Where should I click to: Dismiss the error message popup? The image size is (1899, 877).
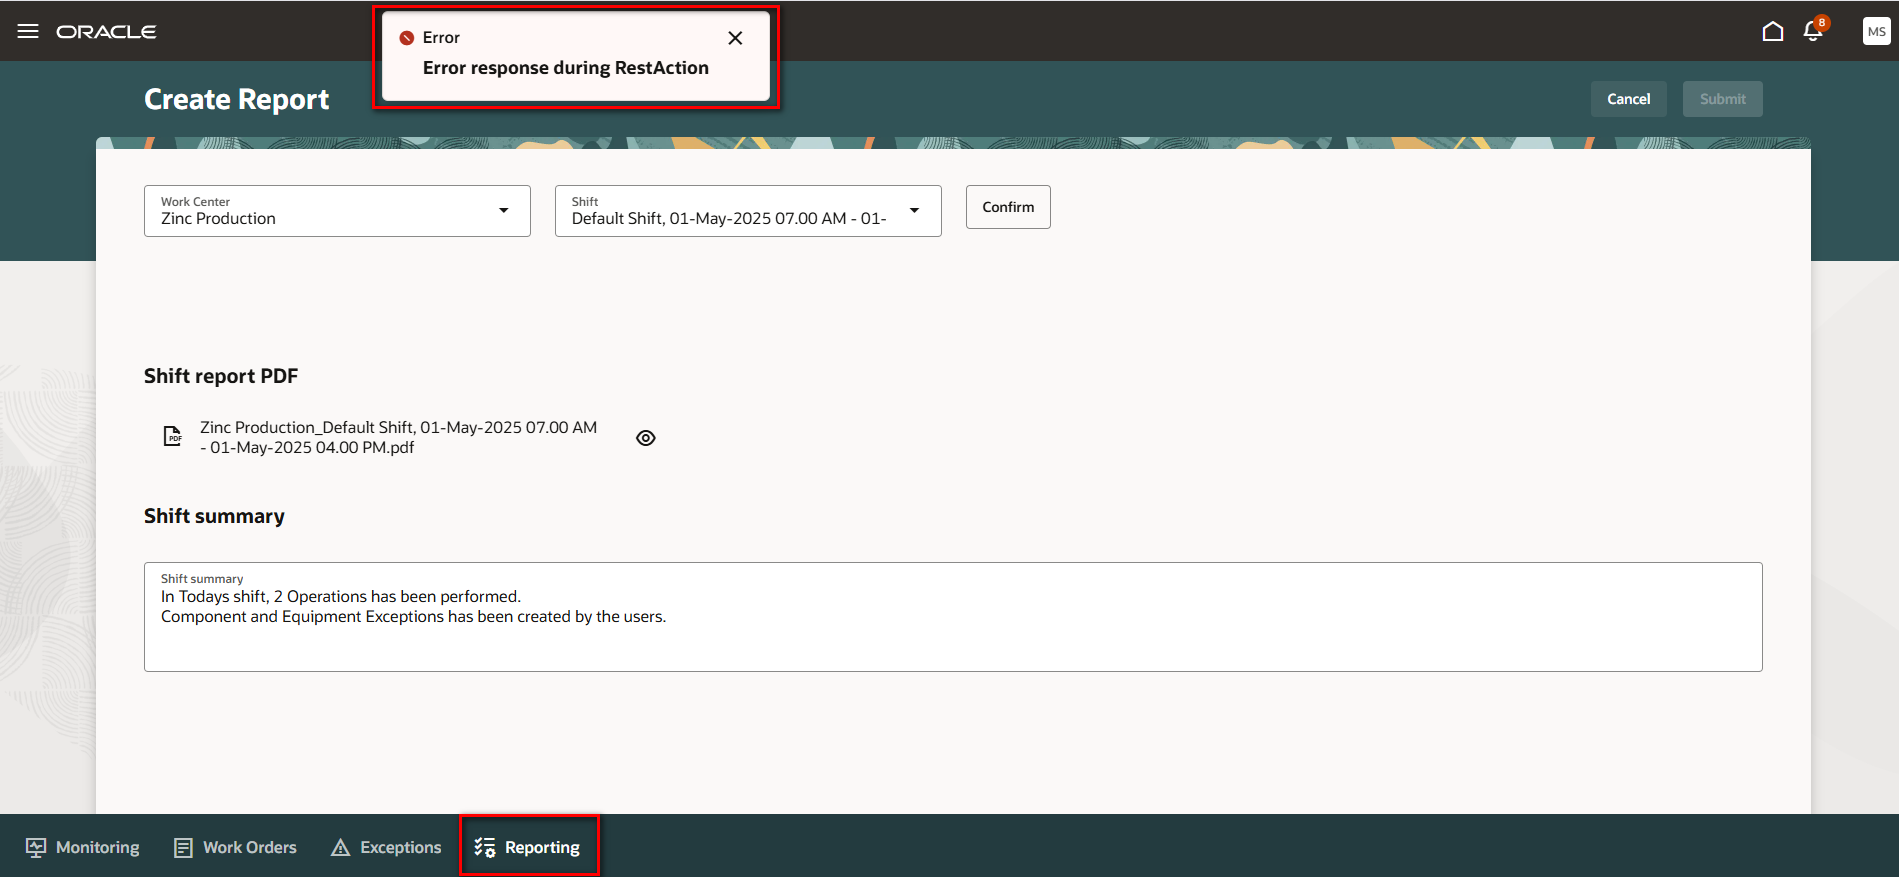(x=735, y=38)
